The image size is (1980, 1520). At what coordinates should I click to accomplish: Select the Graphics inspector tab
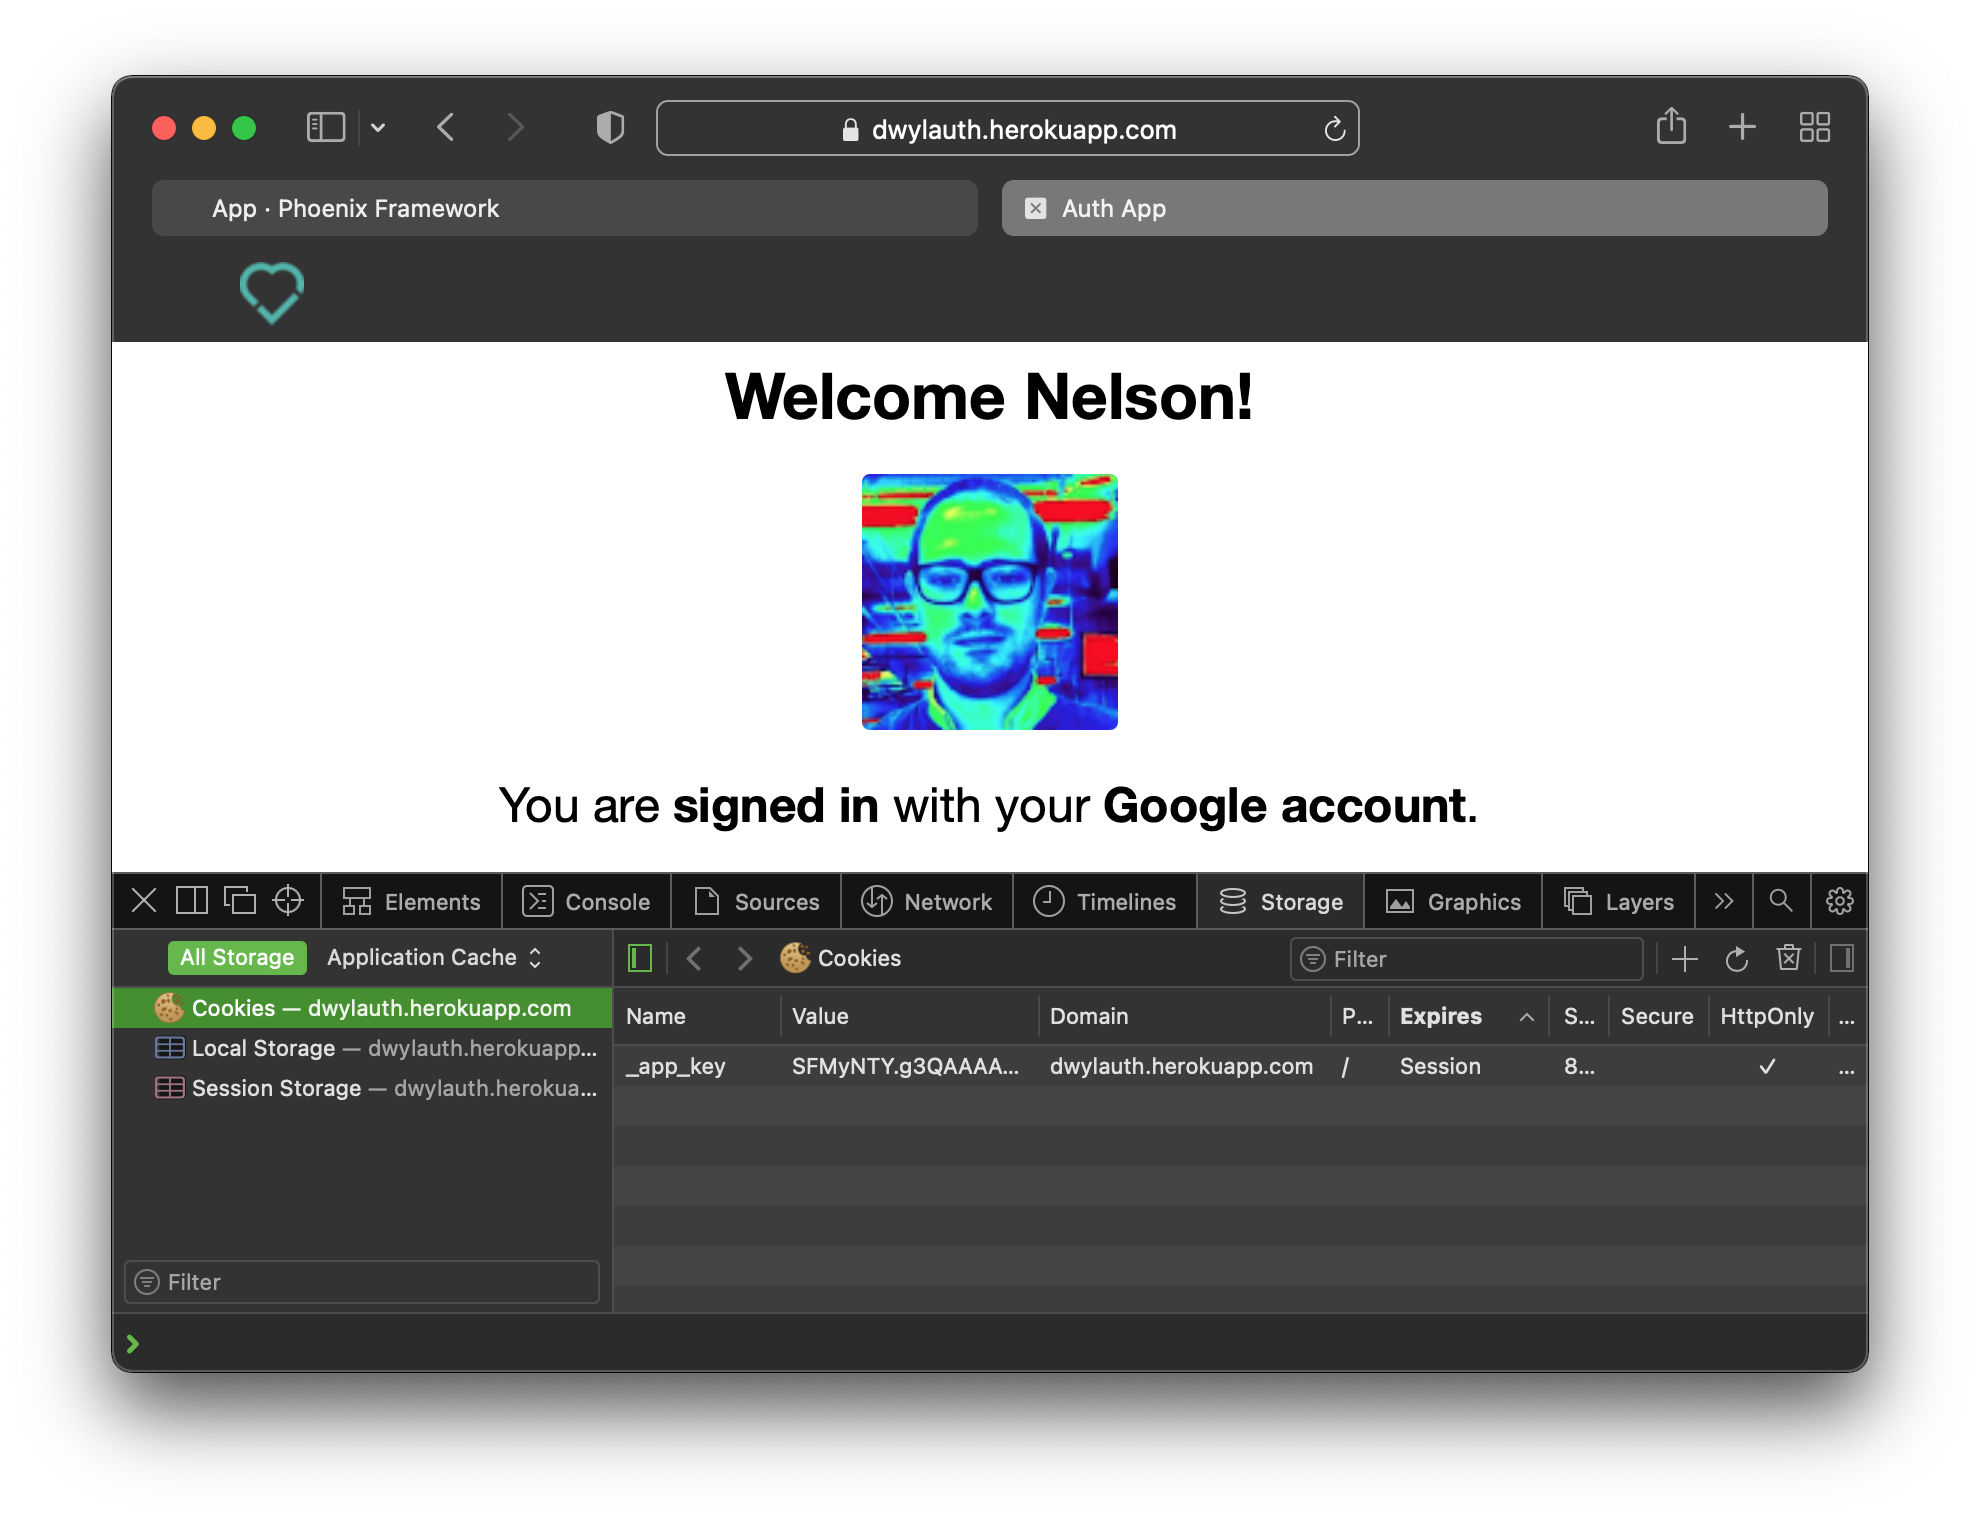pyautogui.click(x=1452, y=901)
